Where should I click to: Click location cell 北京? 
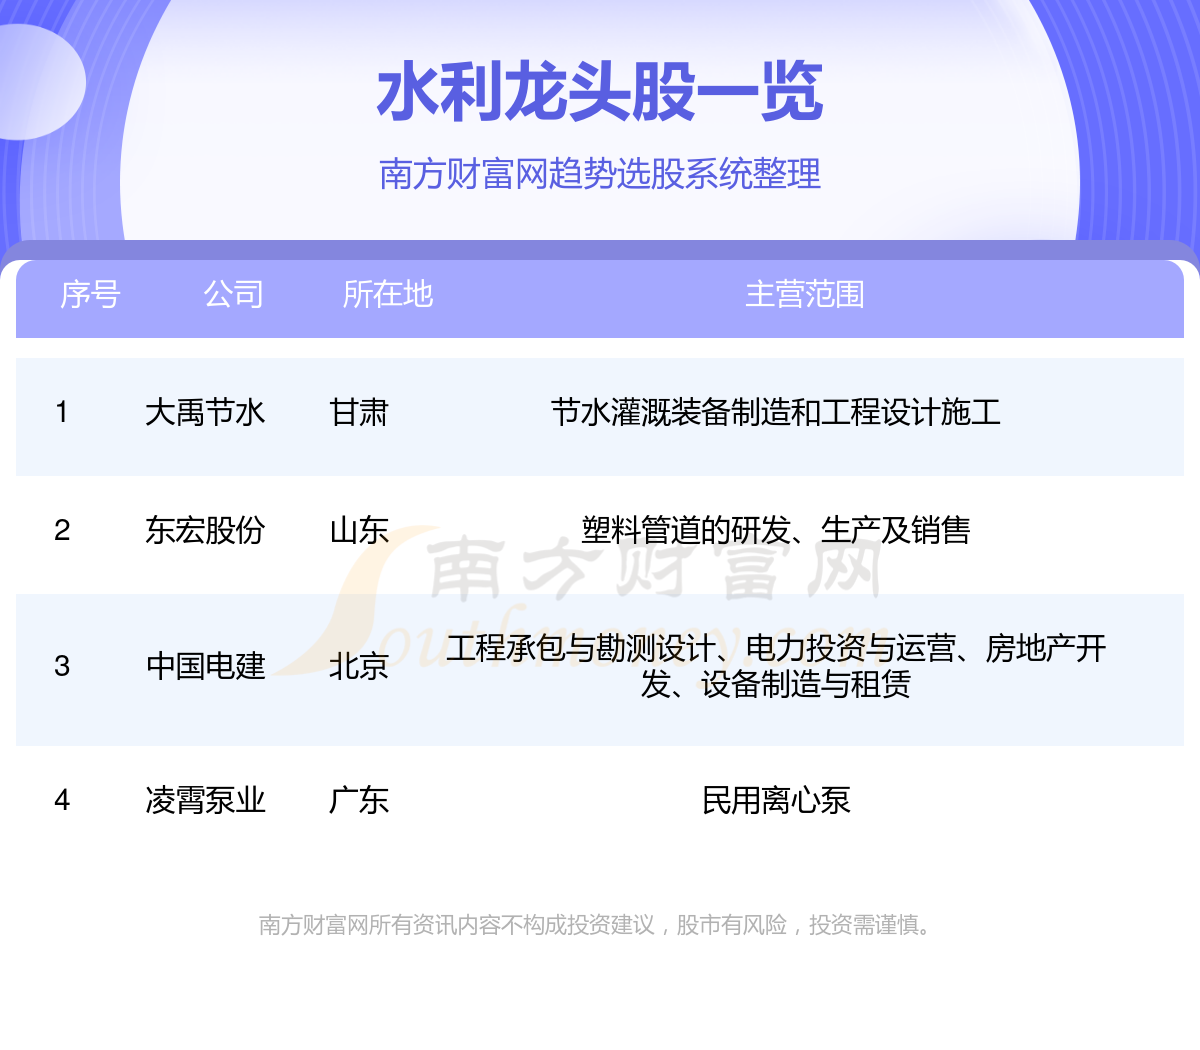coord(359,666)
